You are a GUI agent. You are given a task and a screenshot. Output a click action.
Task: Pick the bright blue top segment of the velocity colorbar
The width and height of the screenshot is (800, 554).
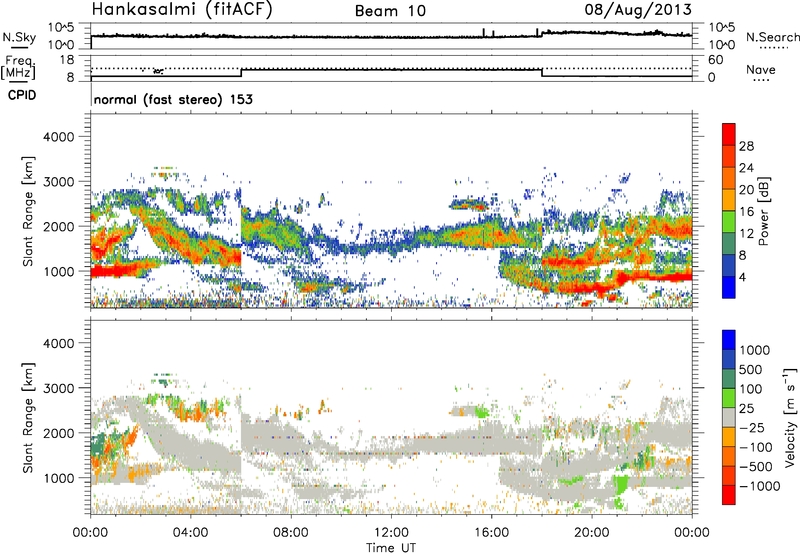pos(729,340)
